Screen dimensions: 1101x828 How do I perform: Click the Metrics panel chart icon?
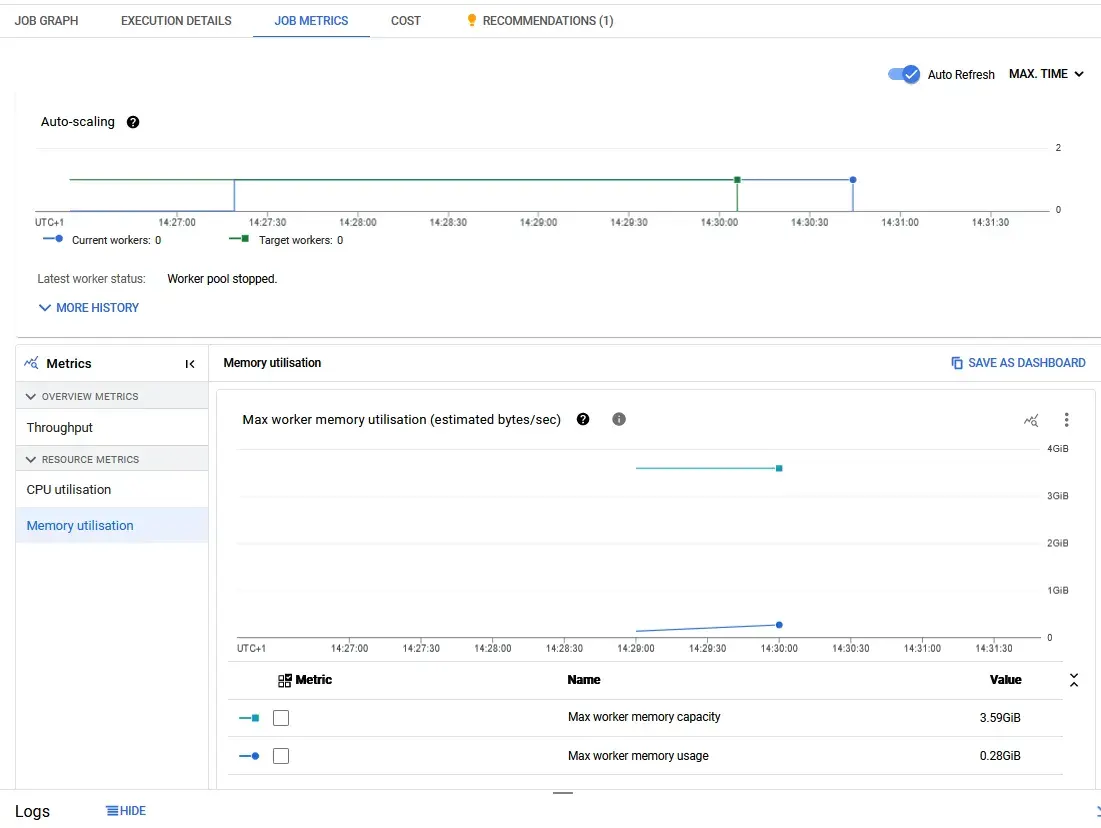coord(31,363)
